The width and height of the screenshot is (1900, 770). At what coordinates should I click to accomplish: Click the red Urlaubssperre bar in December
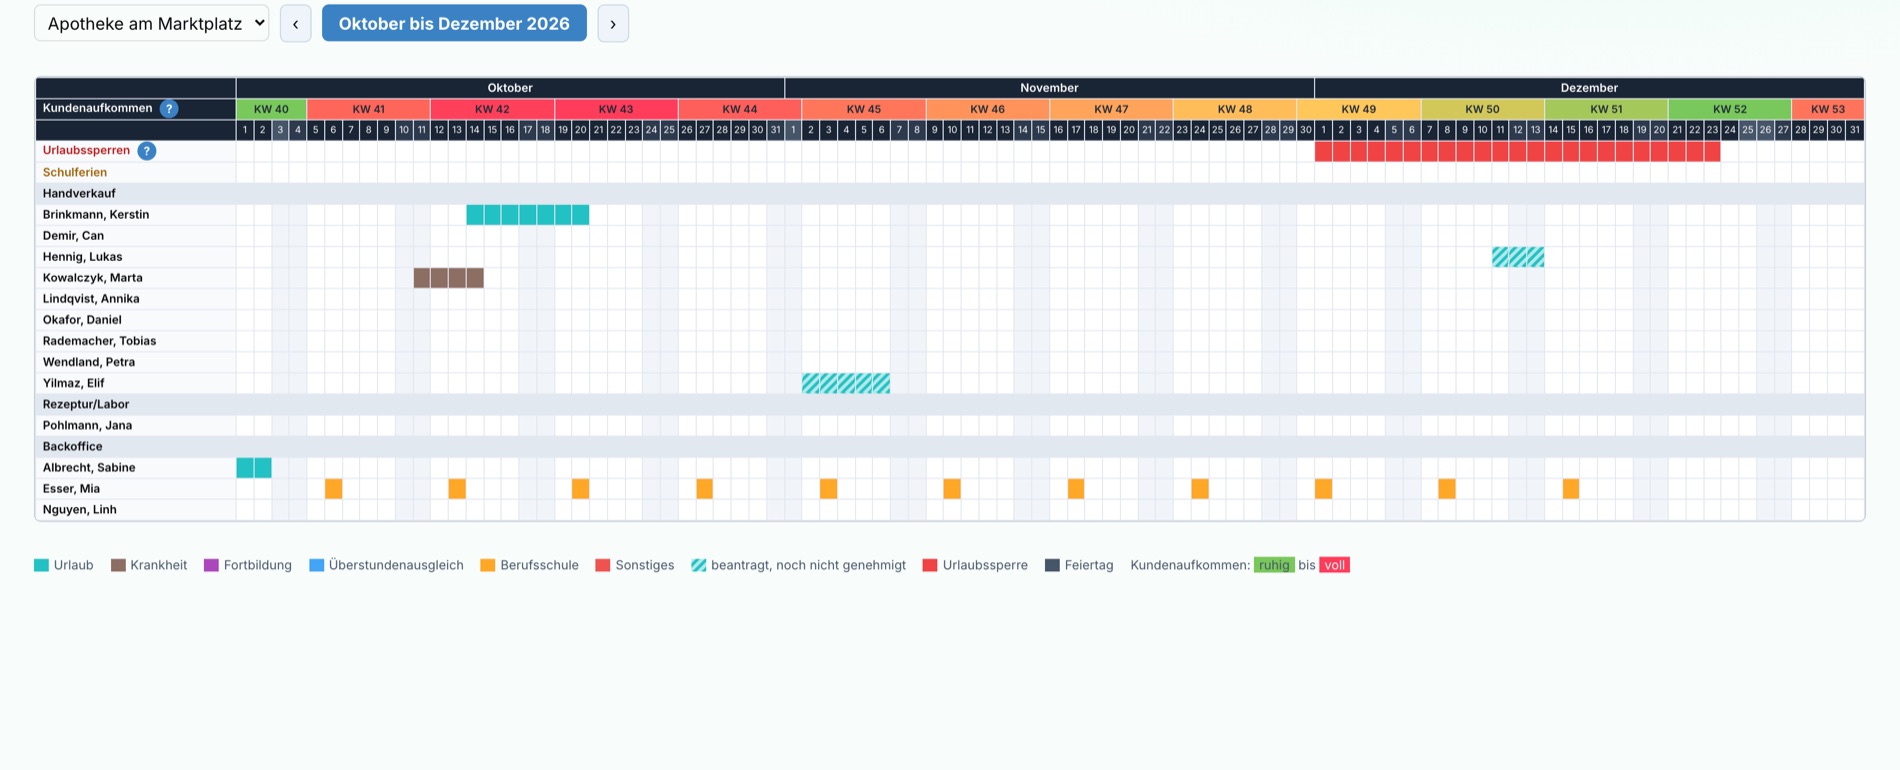pos(1518,151)
